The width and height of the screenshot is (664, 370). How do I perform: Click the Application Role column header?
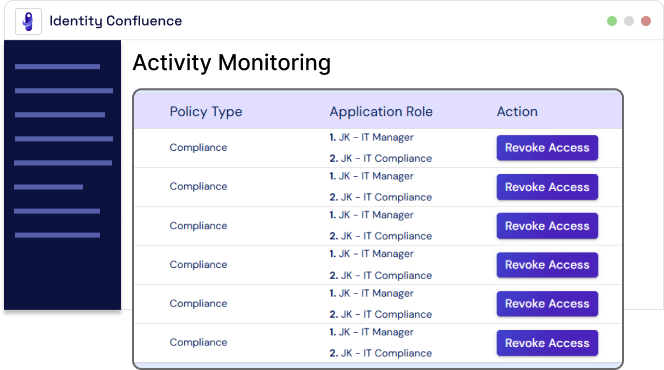point(381,111)
